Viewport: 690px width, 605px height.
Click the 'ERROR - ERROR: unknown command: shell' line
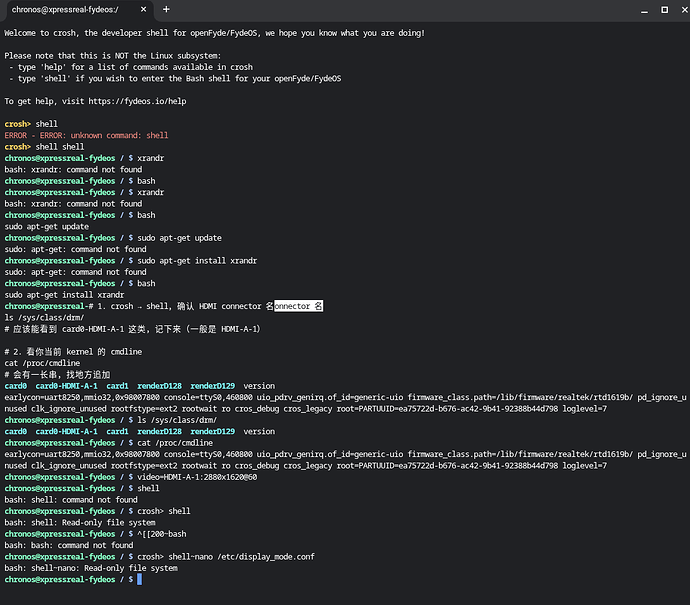pyautogui.click(x=86, y=136)
